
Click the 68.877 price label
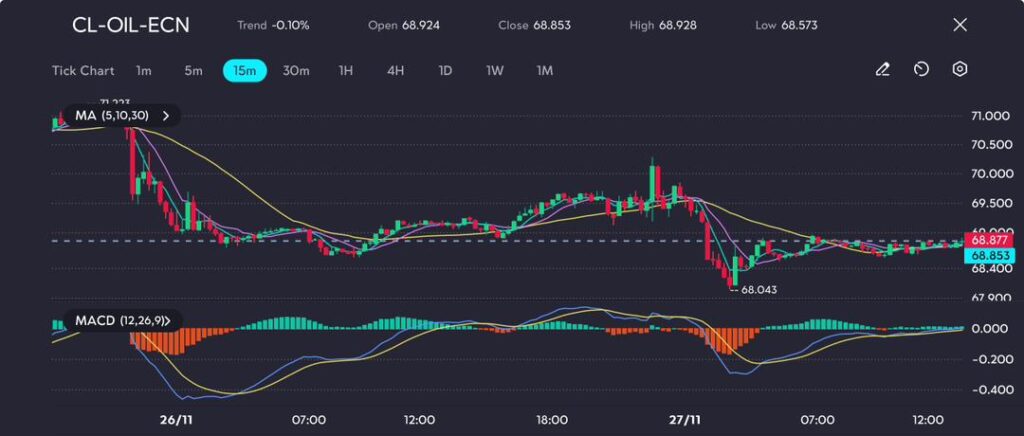click(x=988, y=240)
